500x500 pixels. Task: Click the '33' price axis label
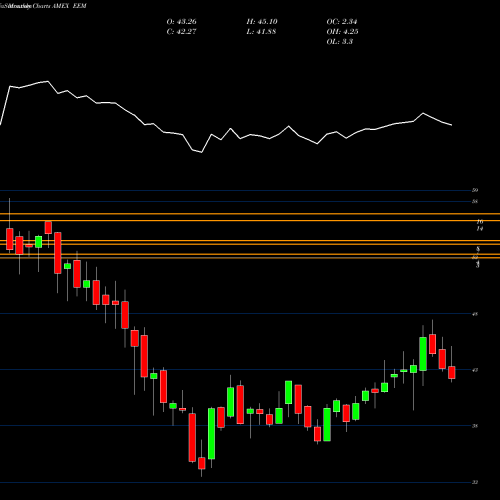click(475, 482)
